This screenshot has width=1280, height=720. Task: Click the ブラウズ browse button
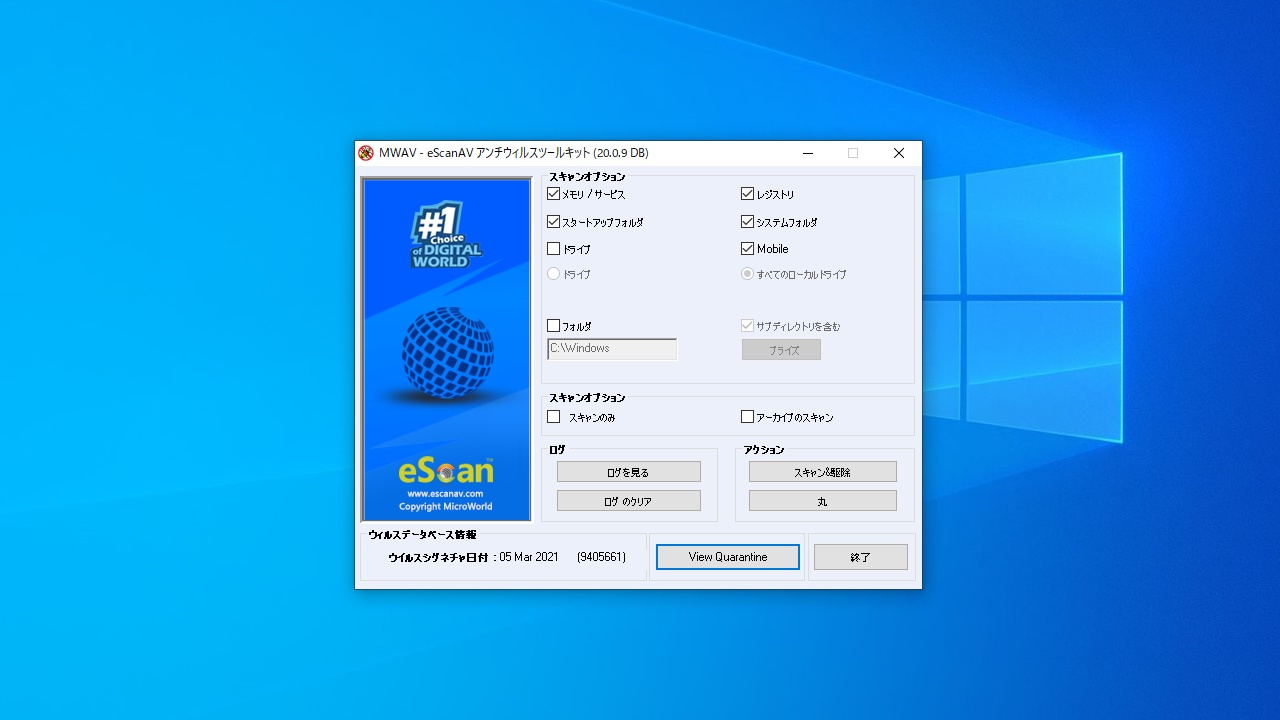click(x=781, y=350)
